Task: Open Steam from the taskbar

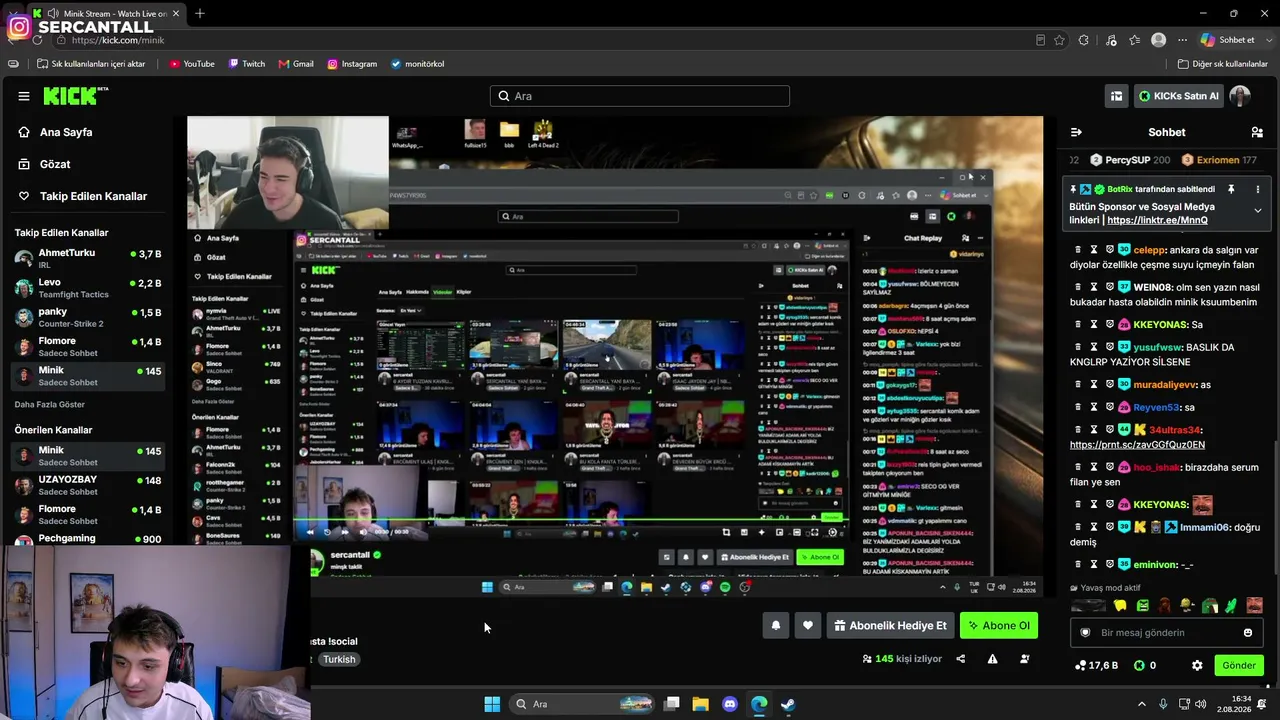Action: click(x=788, y=704)
